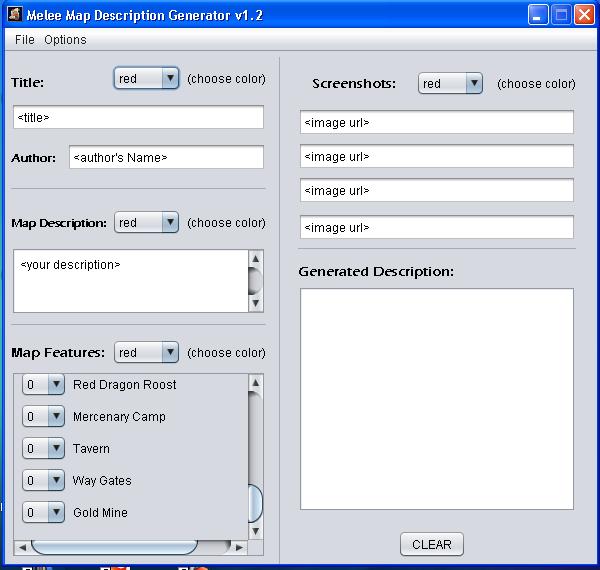Open the Red Dragon Roost count dropdown
The image size is (600, 570).
coord(43,384)
